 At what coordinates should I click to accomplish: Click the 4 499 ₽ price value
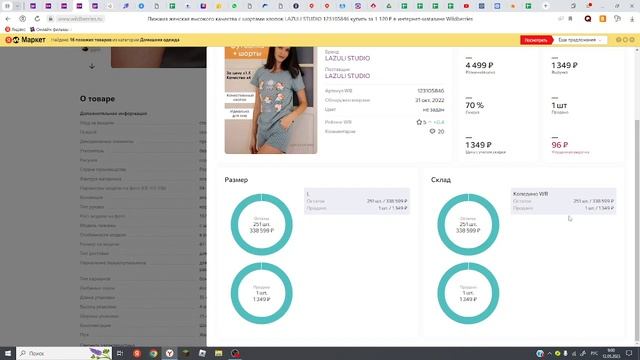click(x=479, y=65)
